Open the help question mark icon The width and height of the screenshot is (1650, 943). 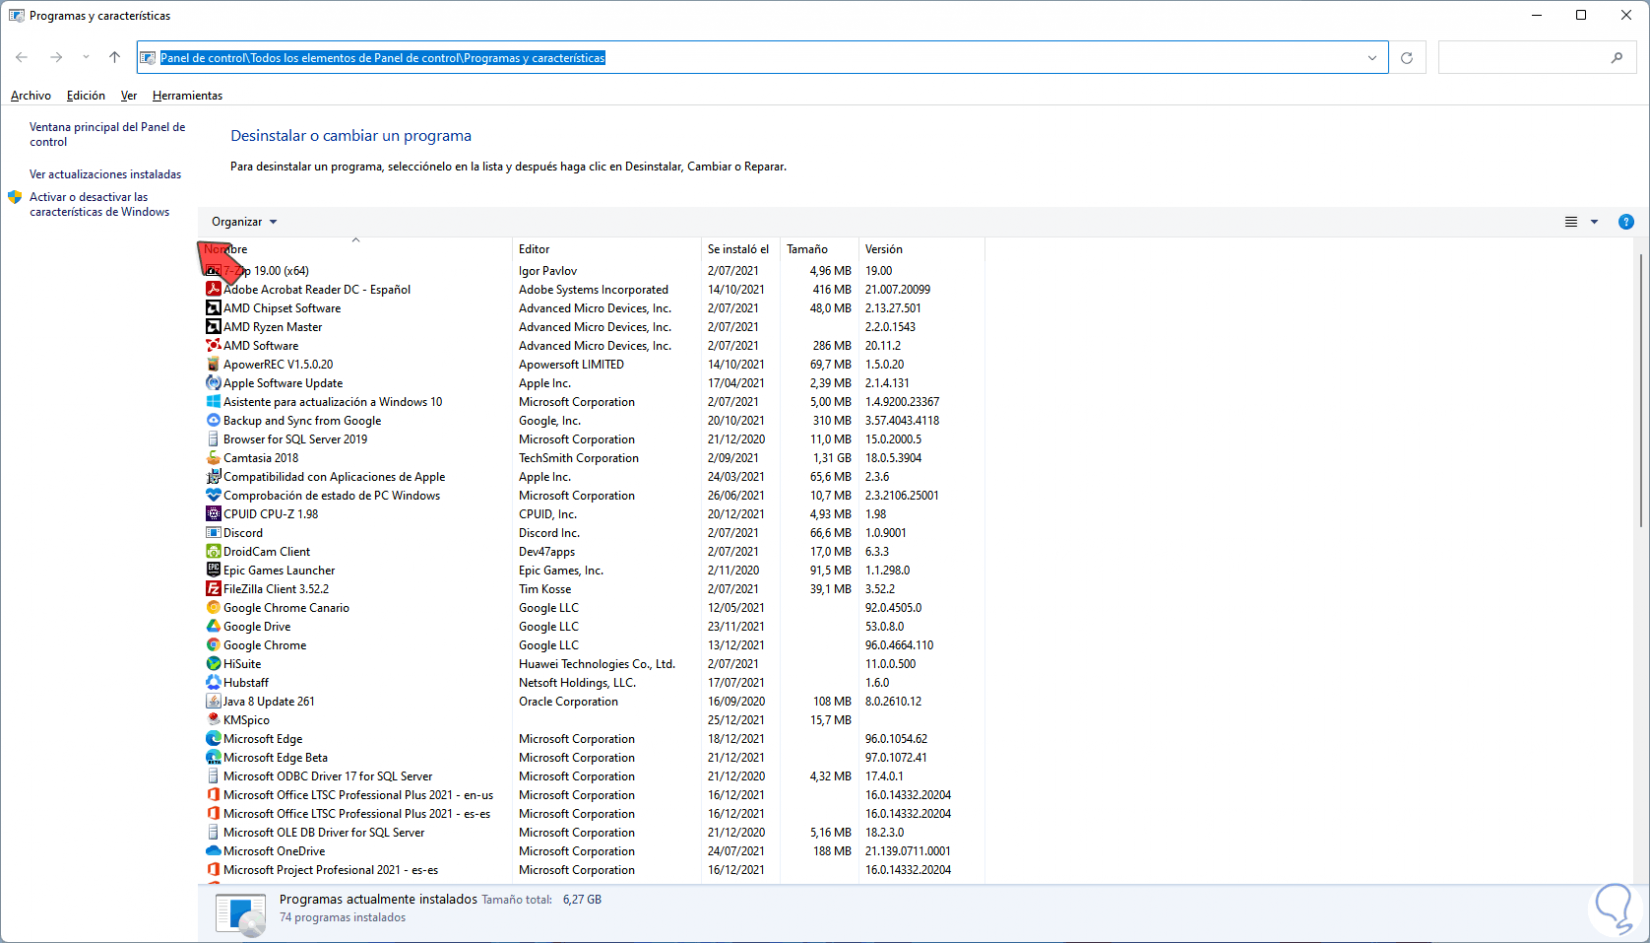pos(1626,222)
